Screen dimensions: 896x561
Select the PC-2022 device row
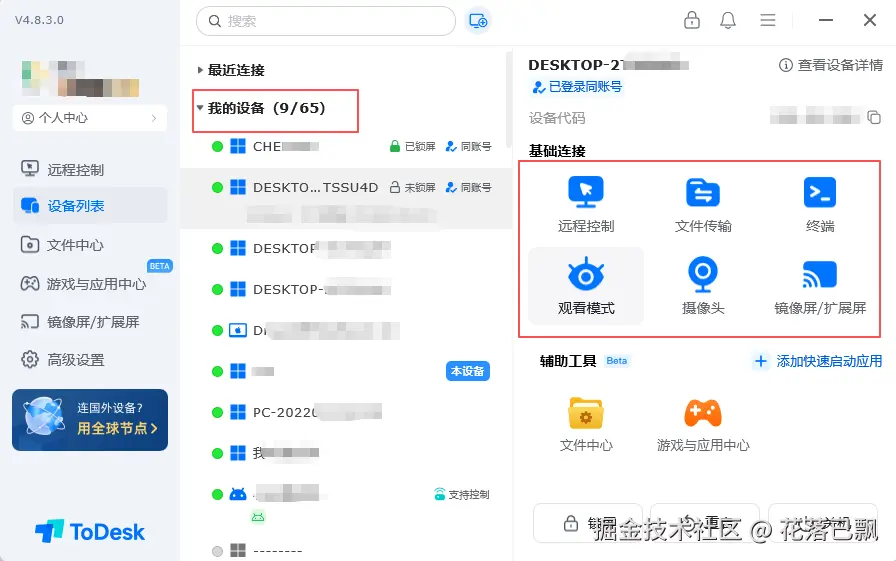(346, 412)
